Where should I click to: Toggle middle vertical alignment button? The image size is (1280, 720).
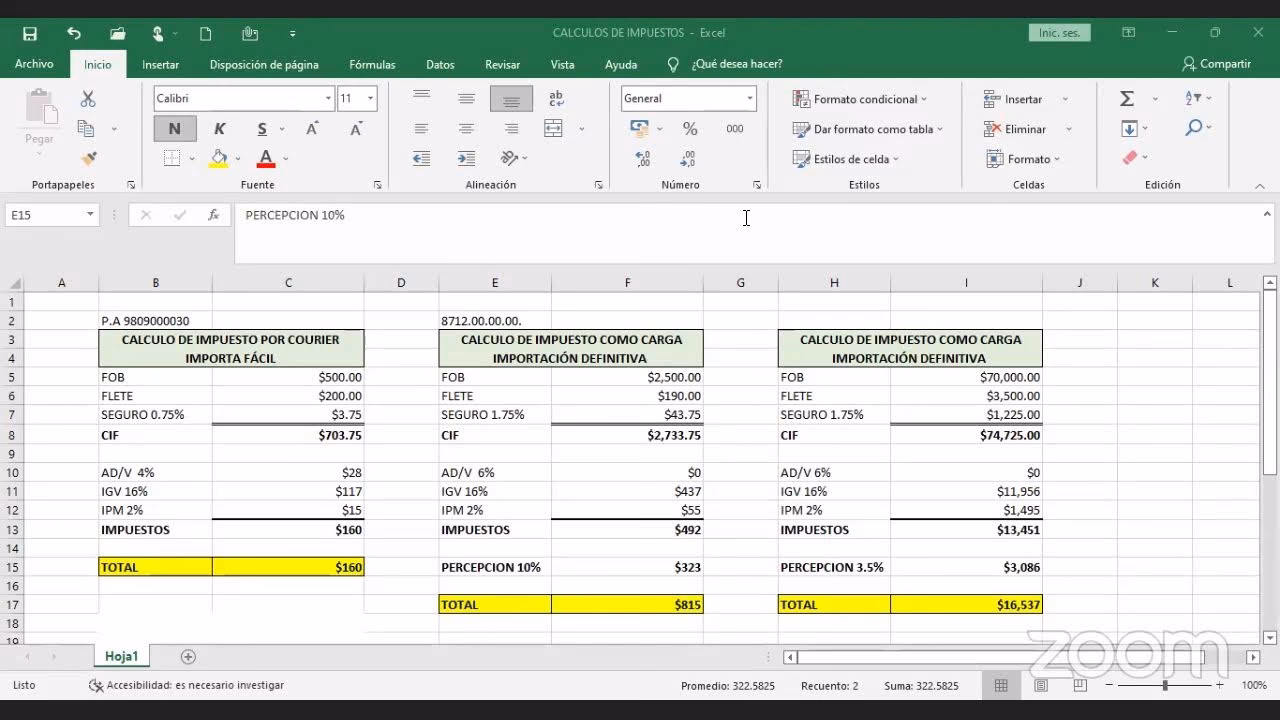pos(466,99)
